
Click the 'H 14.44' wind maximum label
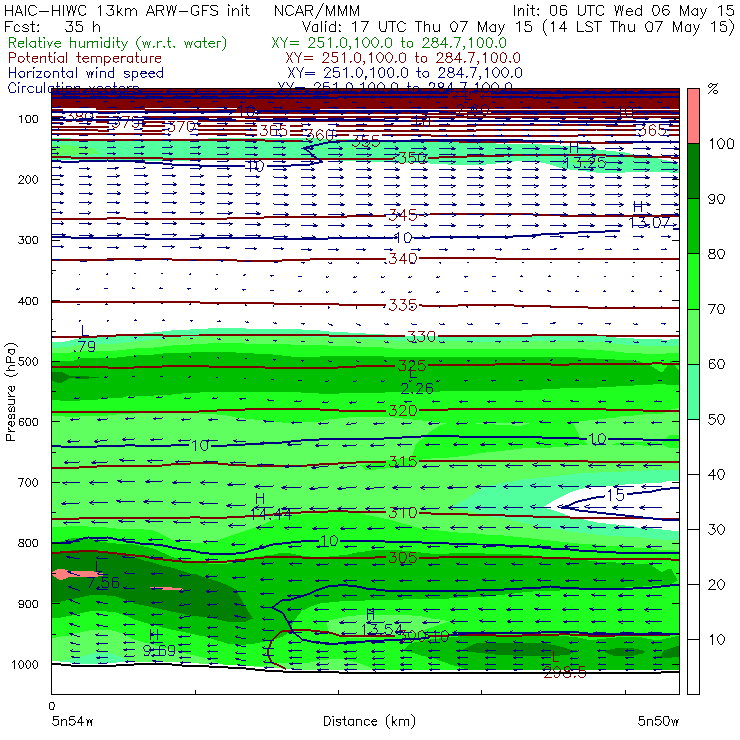(270, 506)
